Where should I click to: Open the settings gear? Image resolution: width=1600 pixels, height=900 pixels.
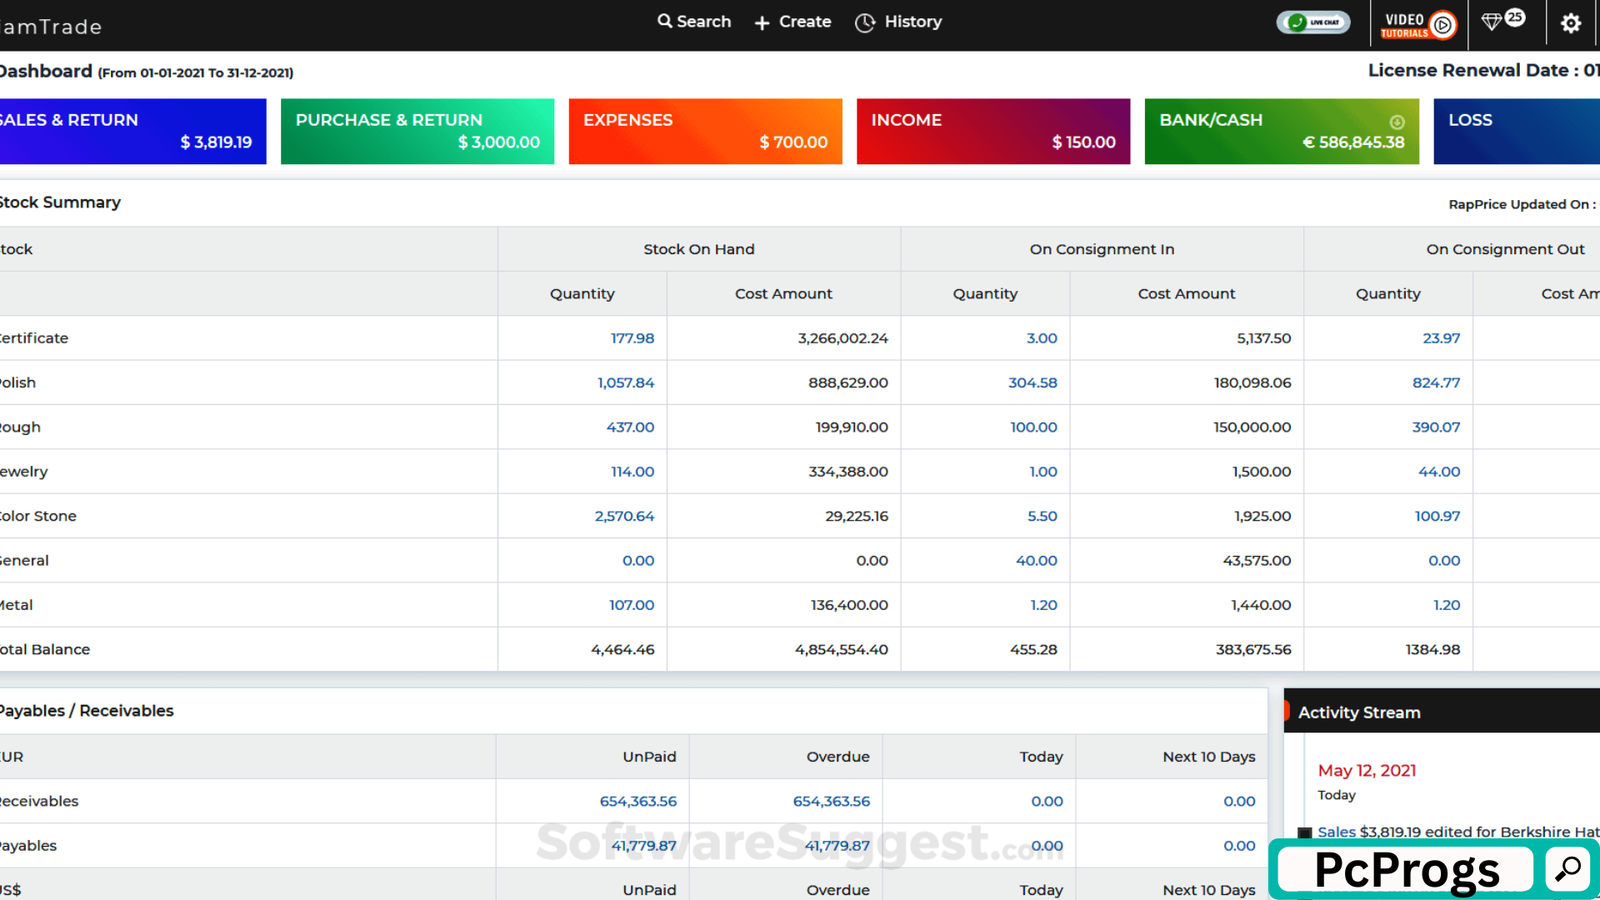pyautogui.click(x=1571, y=23)
